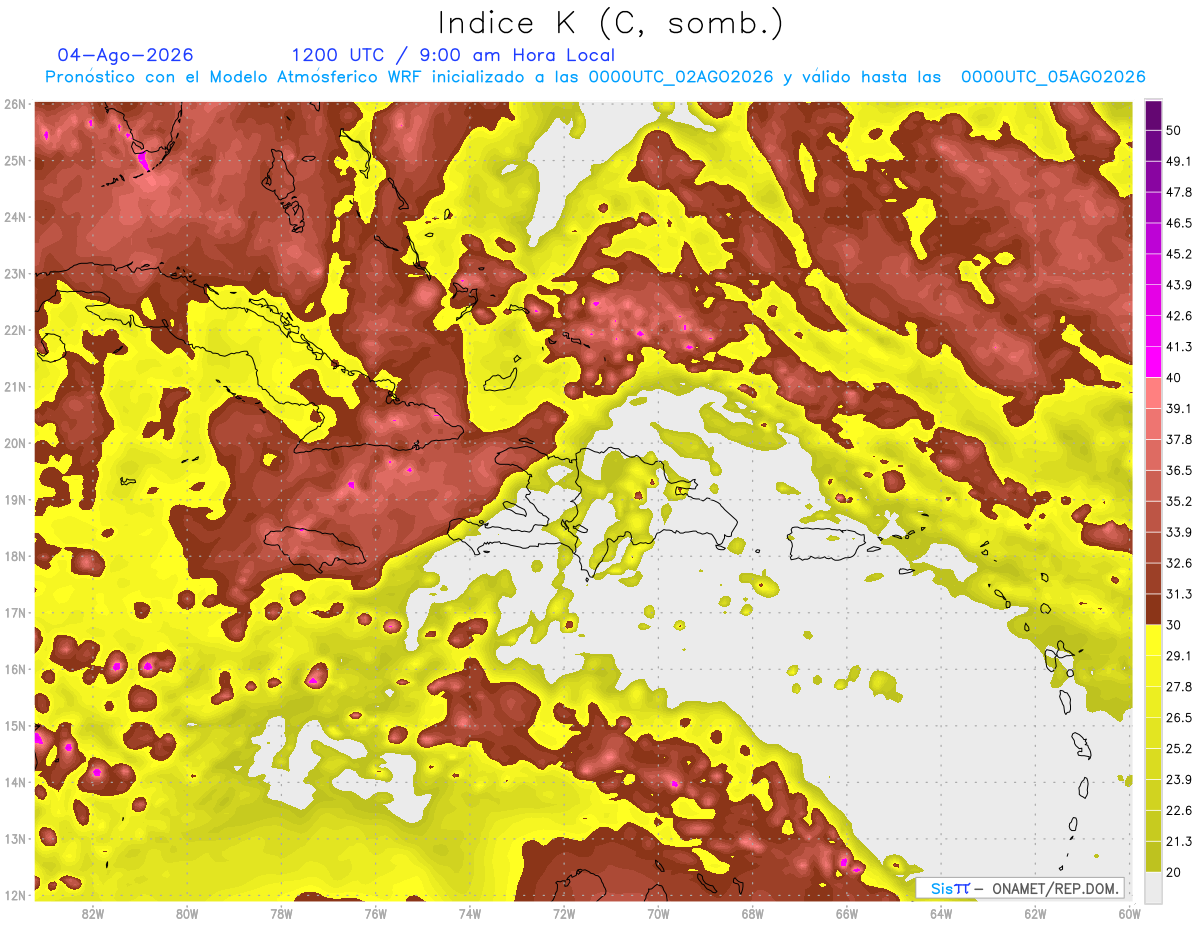Screen dimensions: 1200x927
Task: Click the latitude axis label "19N"
Action: click(15, 499)
